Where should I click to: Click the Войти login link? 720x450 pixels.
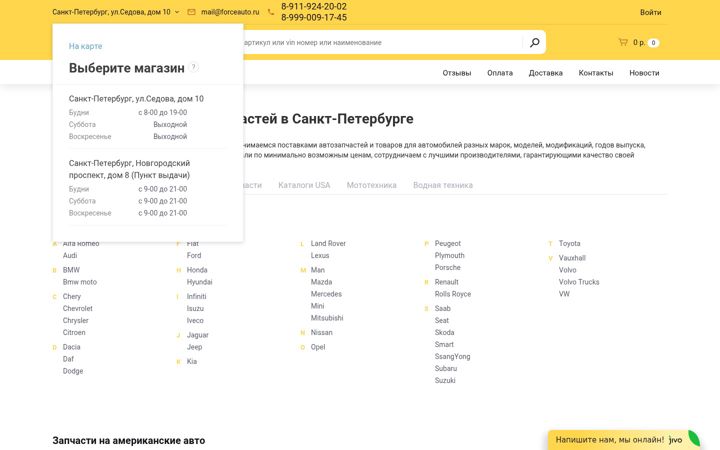651,12
